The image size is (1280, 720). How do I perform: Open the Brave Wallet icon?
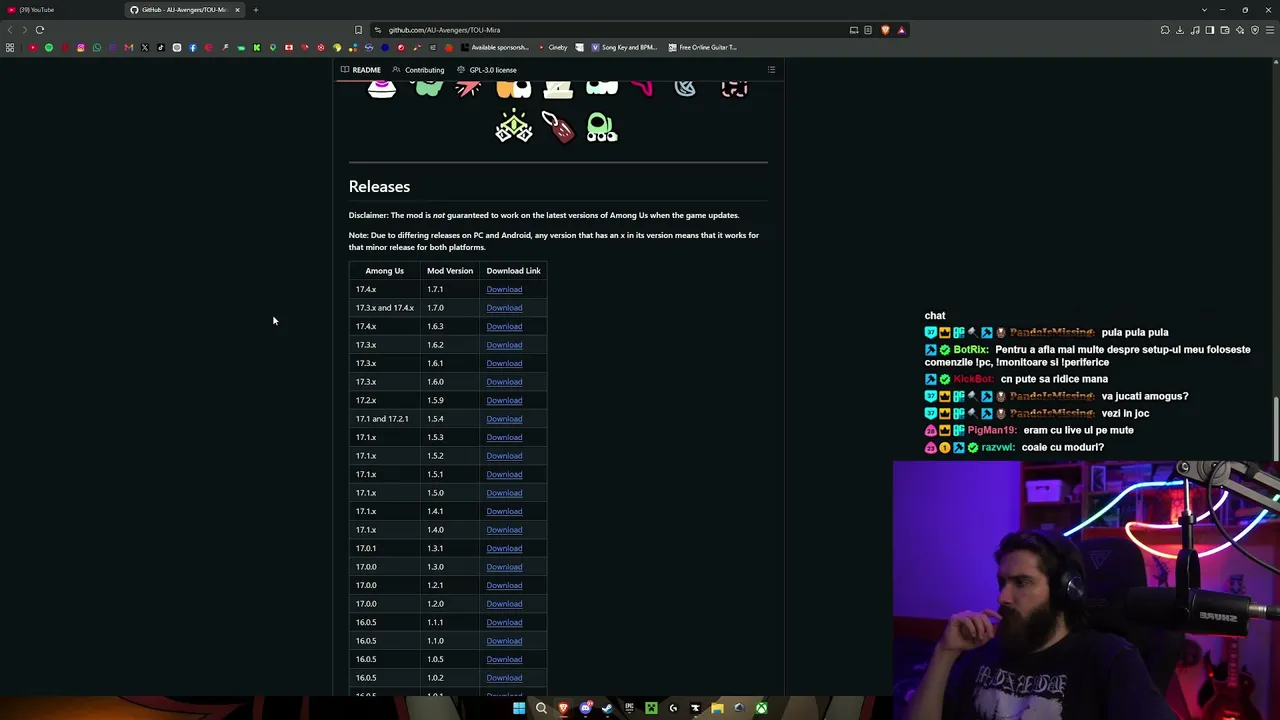(1225, 30)
